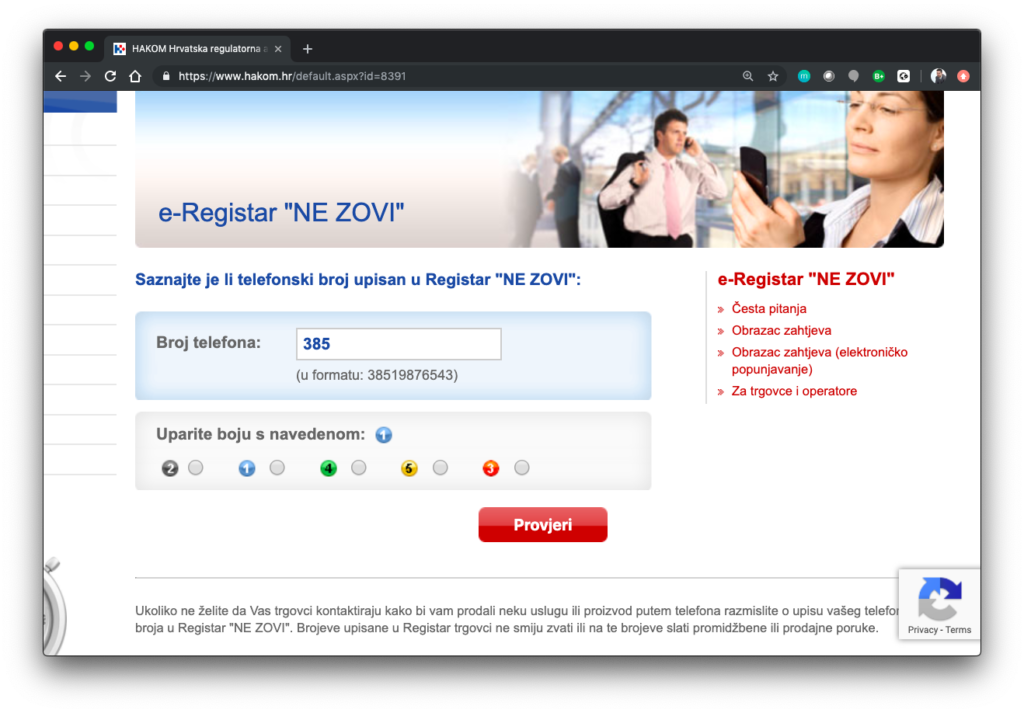This screenshot has width=1024, height=713.
Task: Focus the Broj telefona input field
Action: pyautogui.click(x=398, y=344)
